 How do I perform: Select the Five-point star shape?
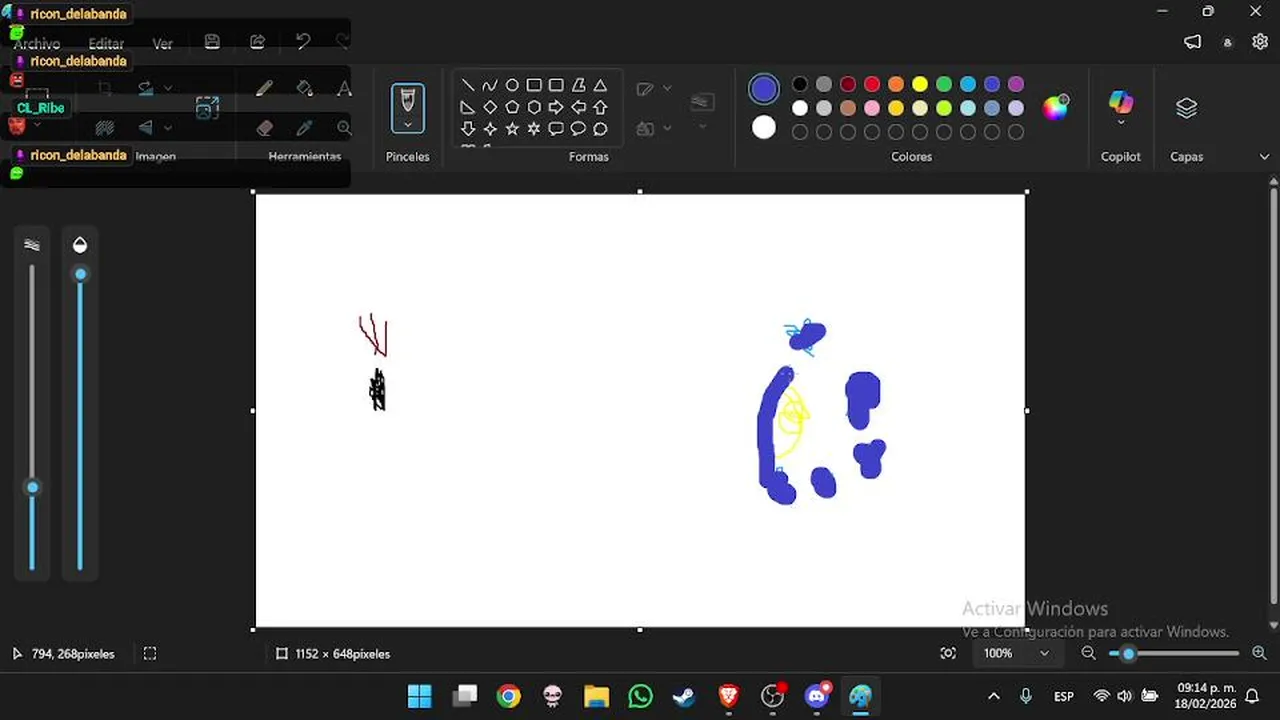tap(512, 129)
